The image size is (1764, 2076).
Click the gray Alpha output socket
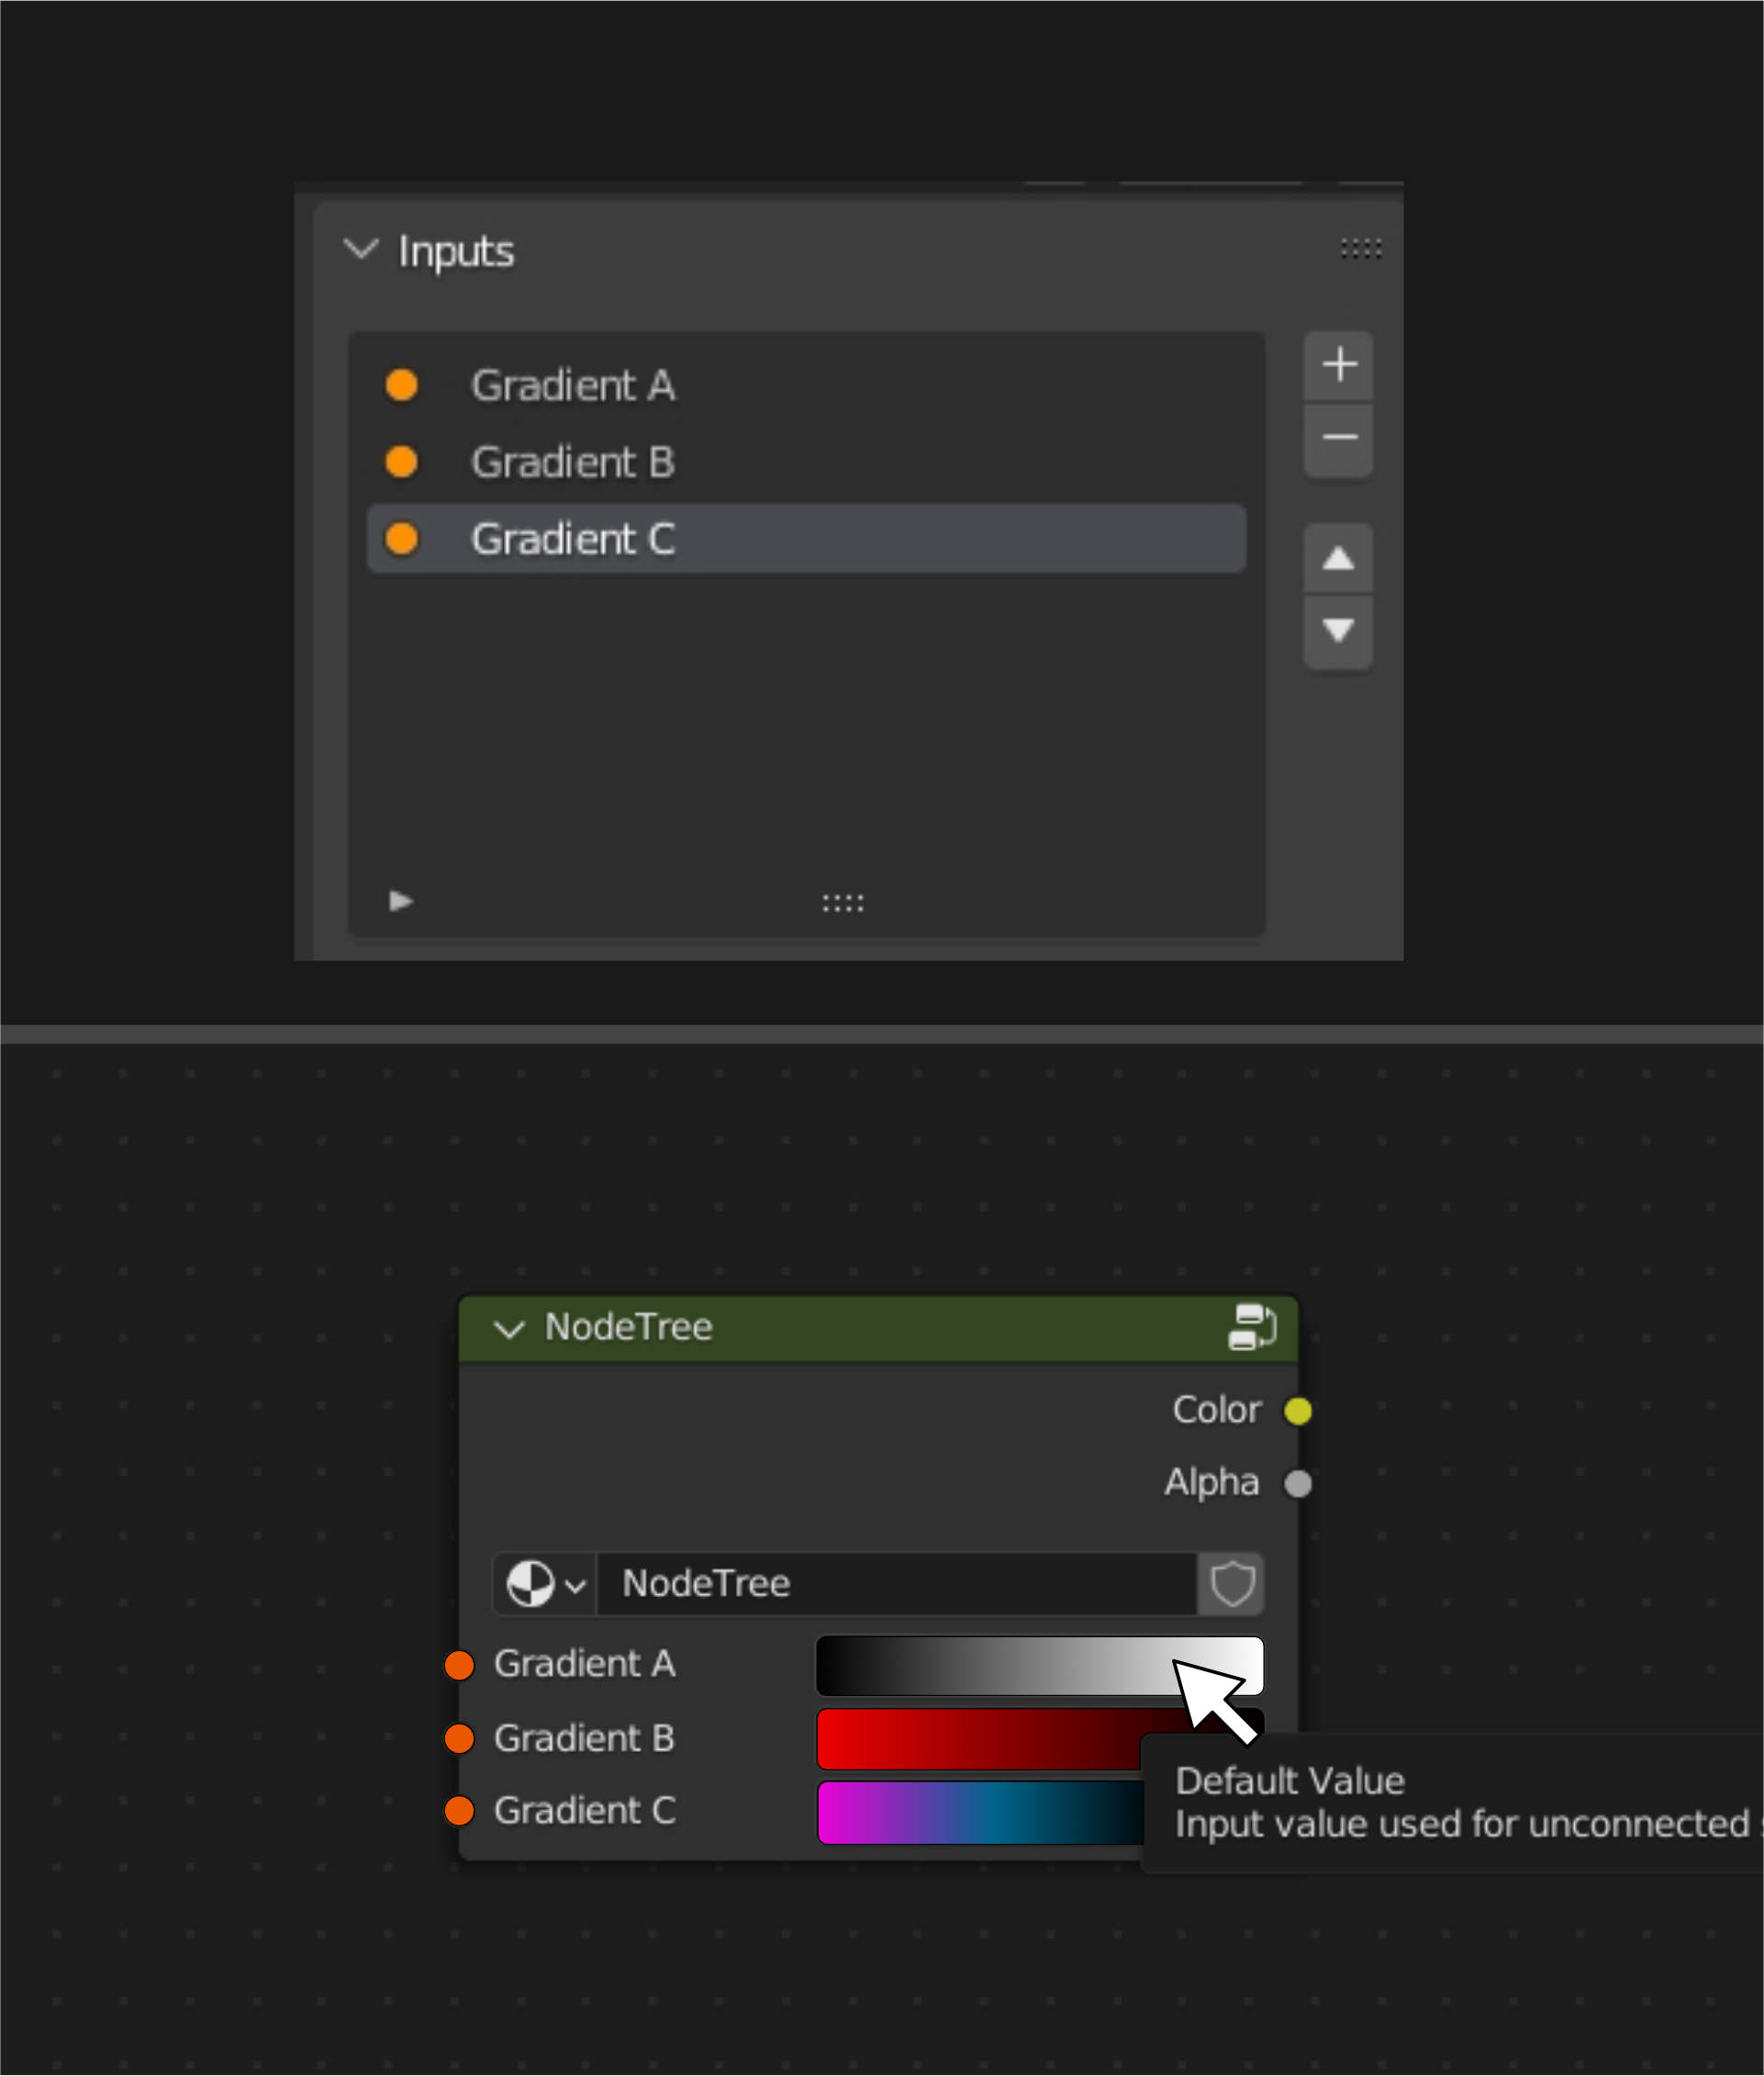[x=1298, y=1484]
